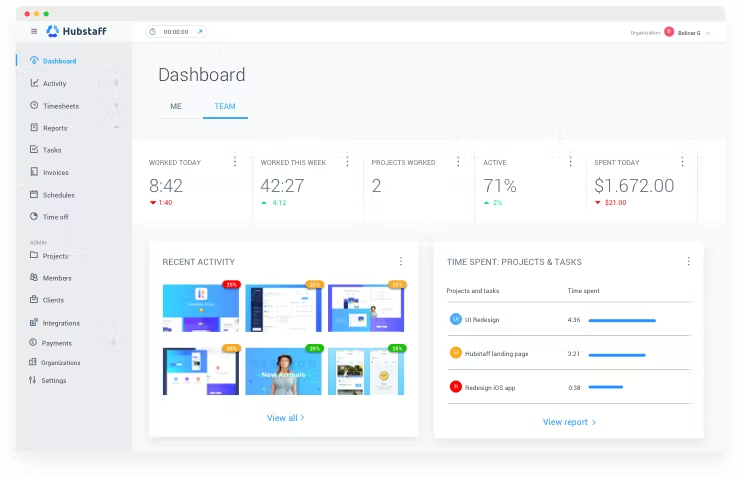Click the Members people icon
Viewport: 742px width, 477px height.
tap(34, 277)
